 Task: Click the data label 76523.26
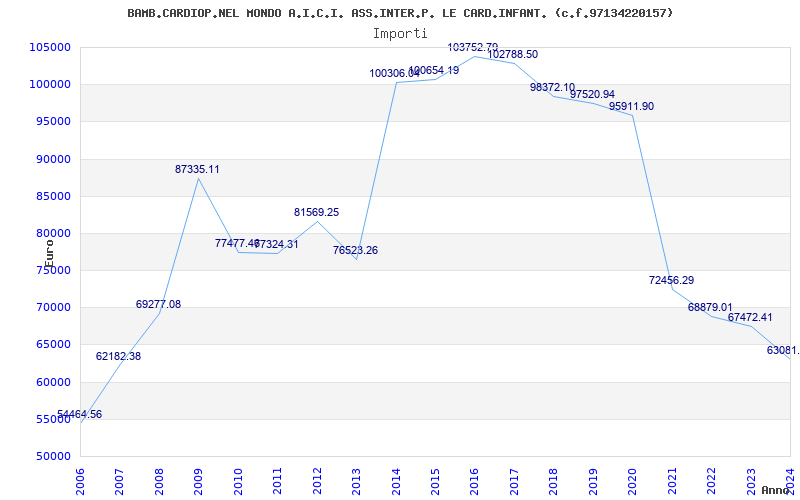pos(356,251)
